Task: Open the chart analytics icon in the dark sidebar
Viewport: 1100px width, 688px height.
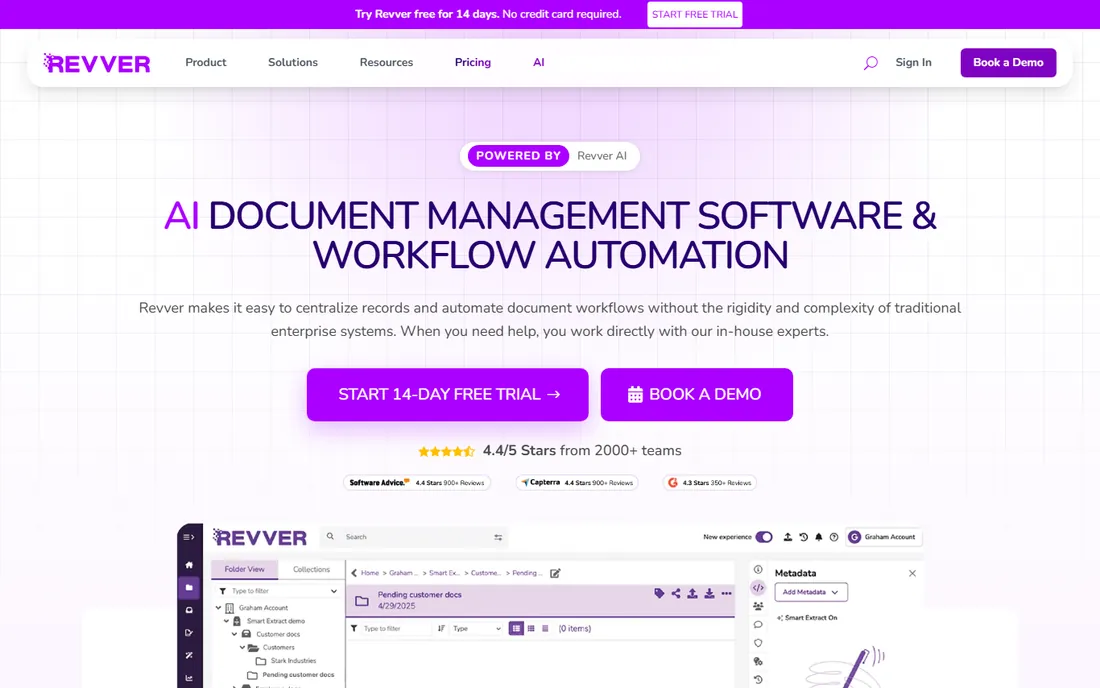Action: point(189,677)
